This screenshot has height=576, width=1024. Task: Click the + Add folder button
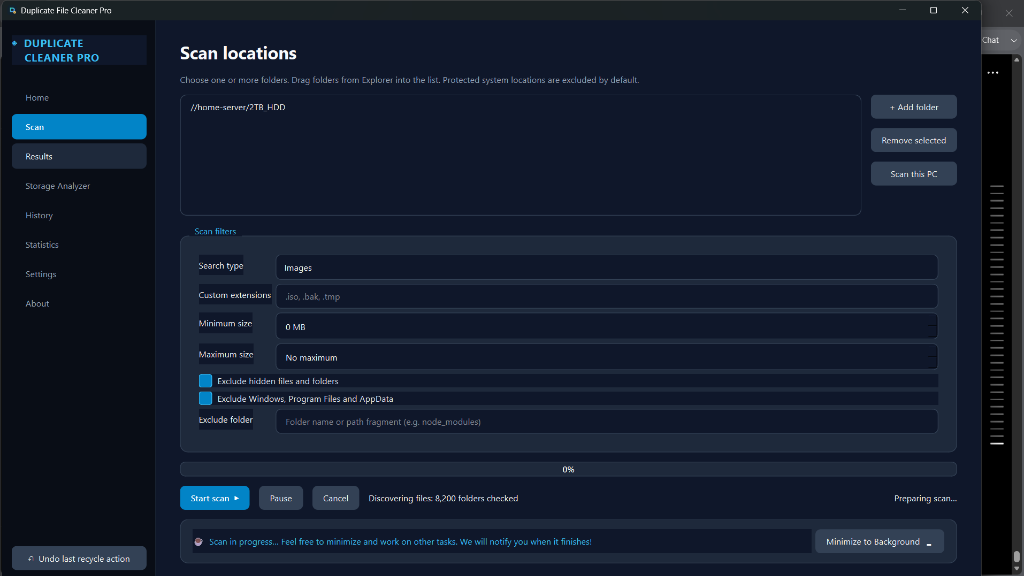coord(914,107)
